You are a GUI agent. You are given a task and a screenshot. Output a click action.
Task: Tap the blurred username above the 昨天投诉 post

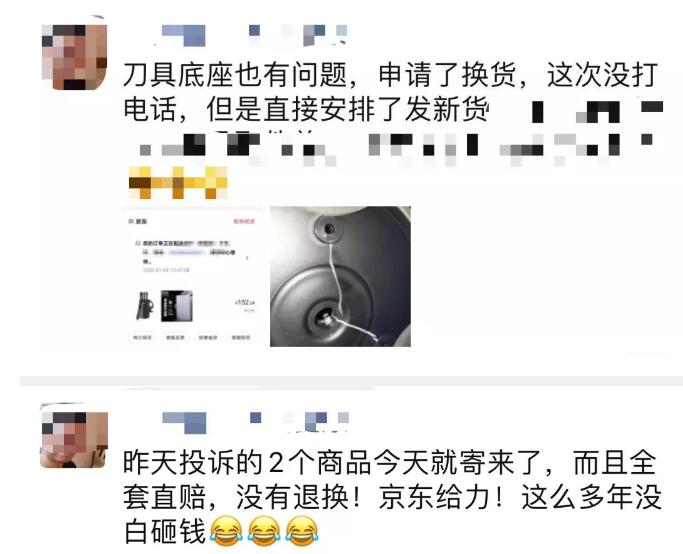click(255, 422)
